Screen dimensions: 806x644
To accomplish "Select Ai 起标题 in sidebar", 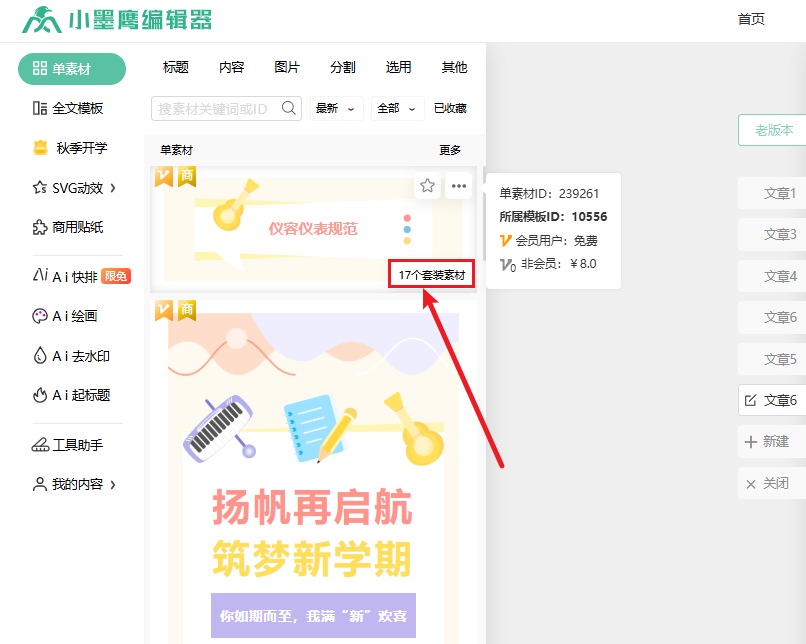I will (x=75, y=395).
